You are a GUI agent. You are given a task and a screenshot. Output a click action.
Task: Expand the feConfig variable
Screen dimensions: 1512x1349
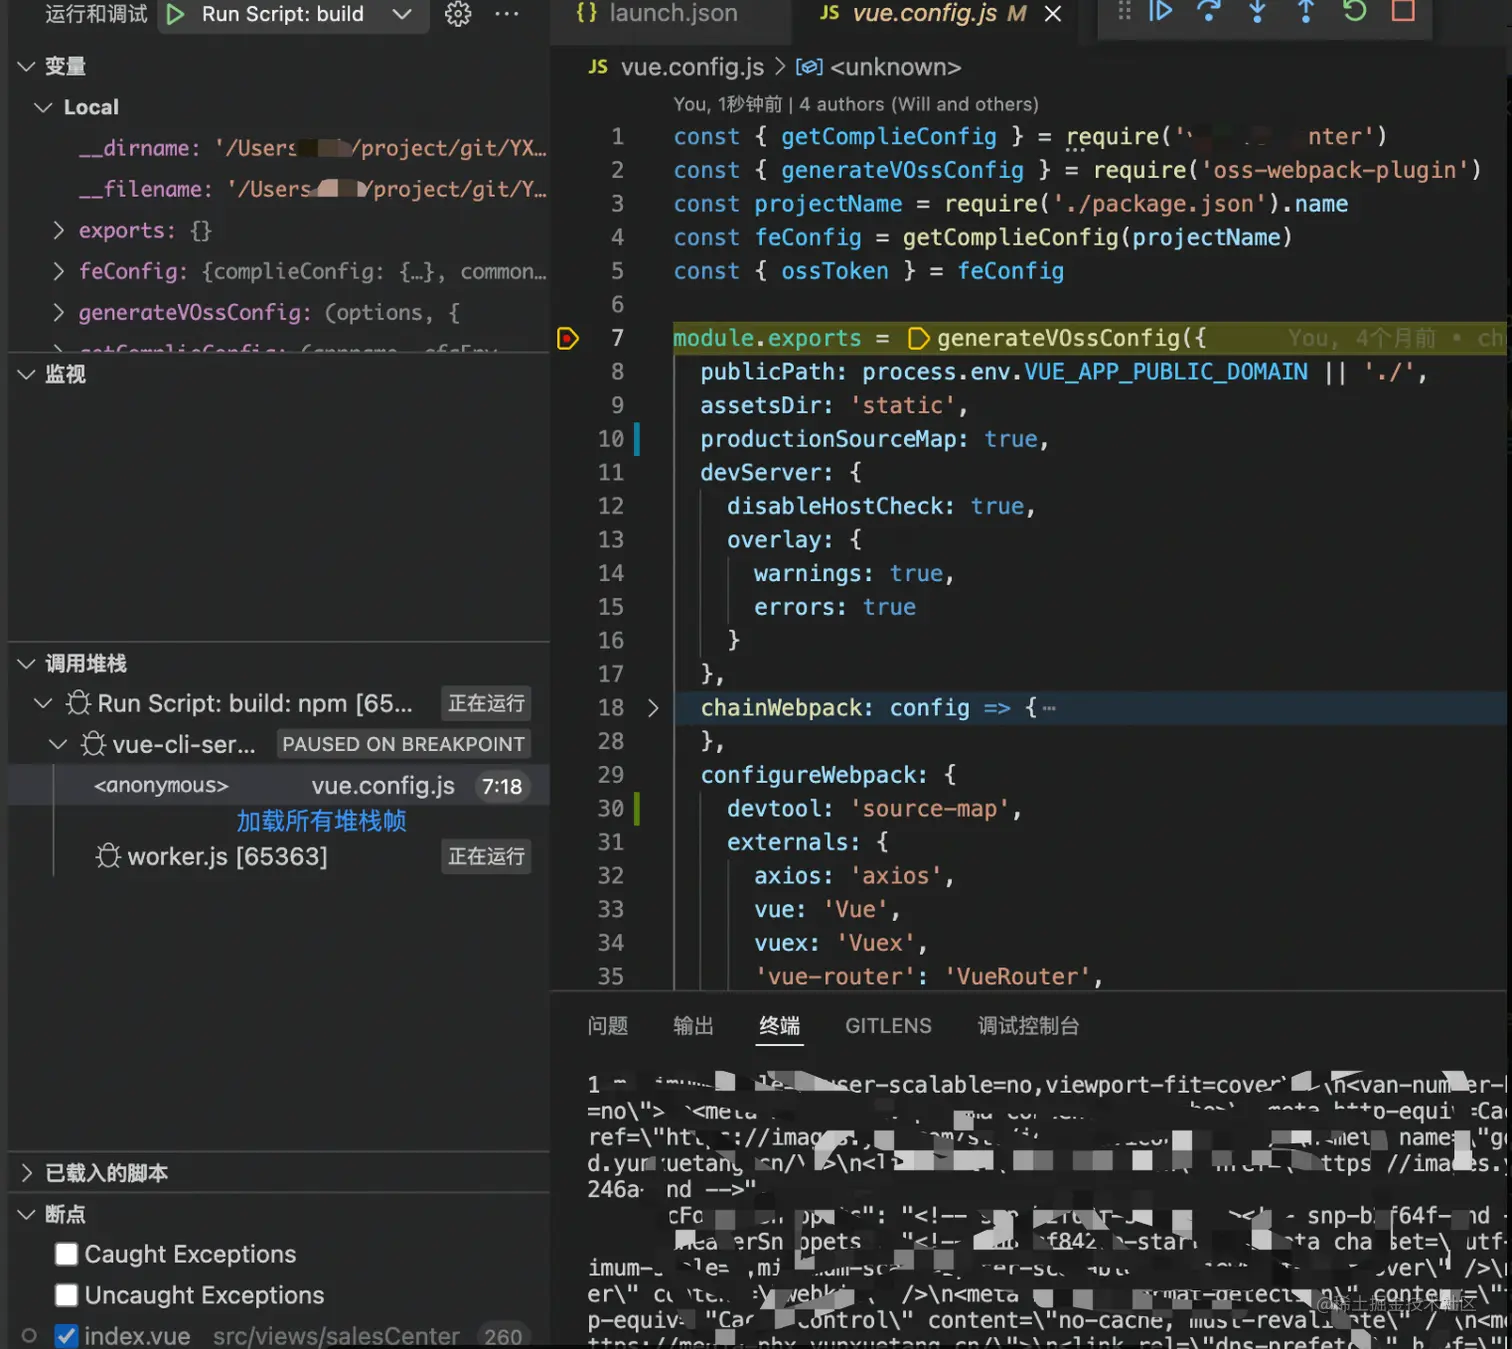(58, 271)
